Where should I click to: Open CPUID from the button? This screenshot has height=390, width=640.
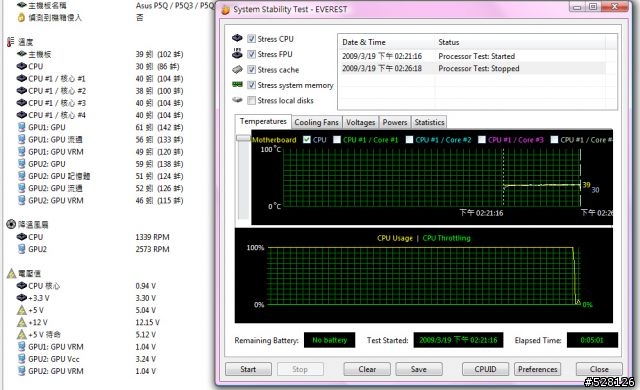click(x=485, y=369)
